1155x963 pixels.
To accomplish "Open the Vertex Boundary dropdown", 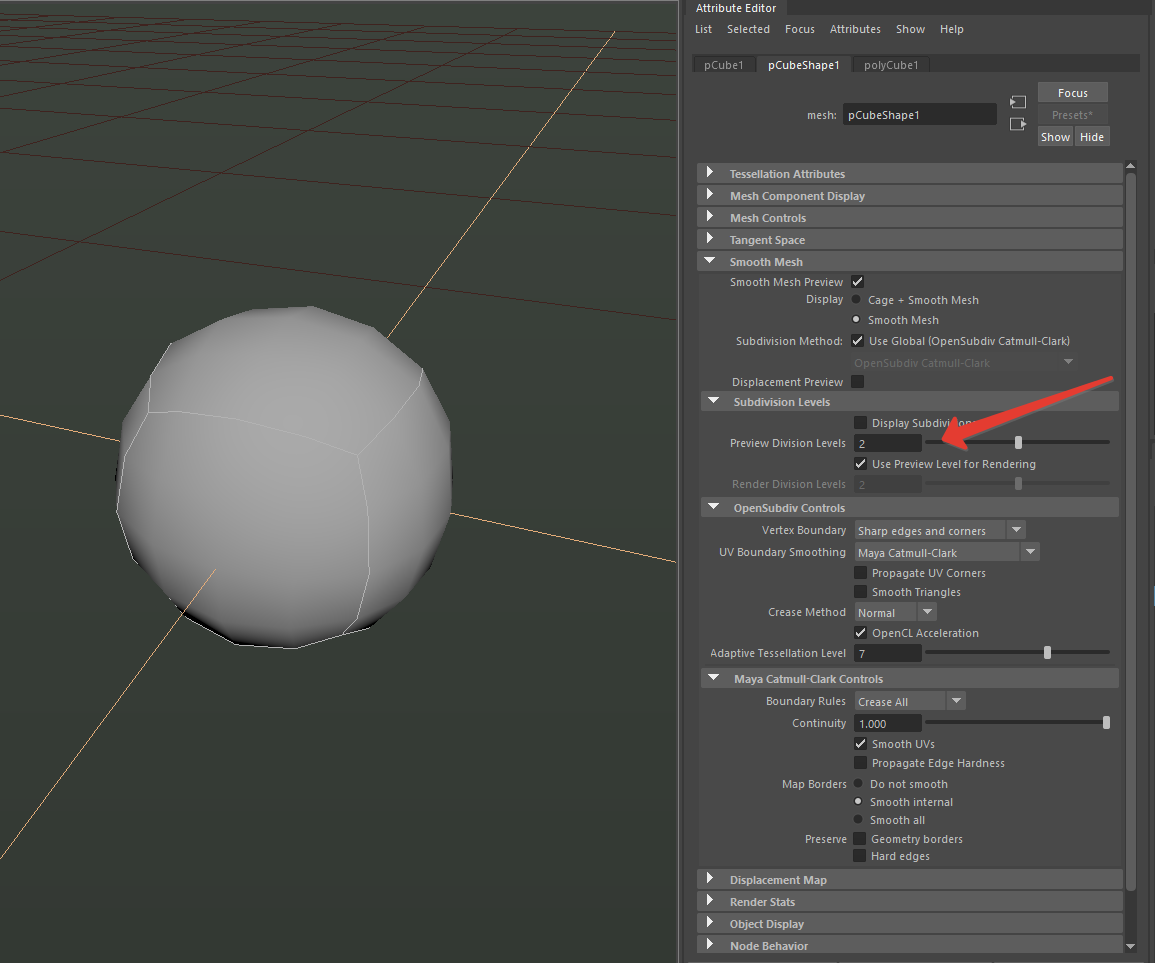I will tap(1016, 531).
